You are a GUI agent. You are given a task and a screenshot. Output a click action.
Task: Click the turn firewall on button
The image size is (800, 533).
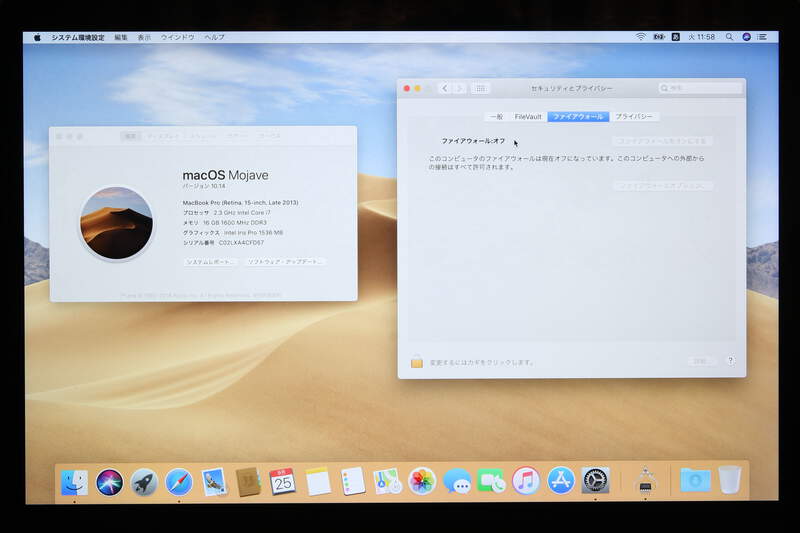pyautogui.click(x=662, y=140)
